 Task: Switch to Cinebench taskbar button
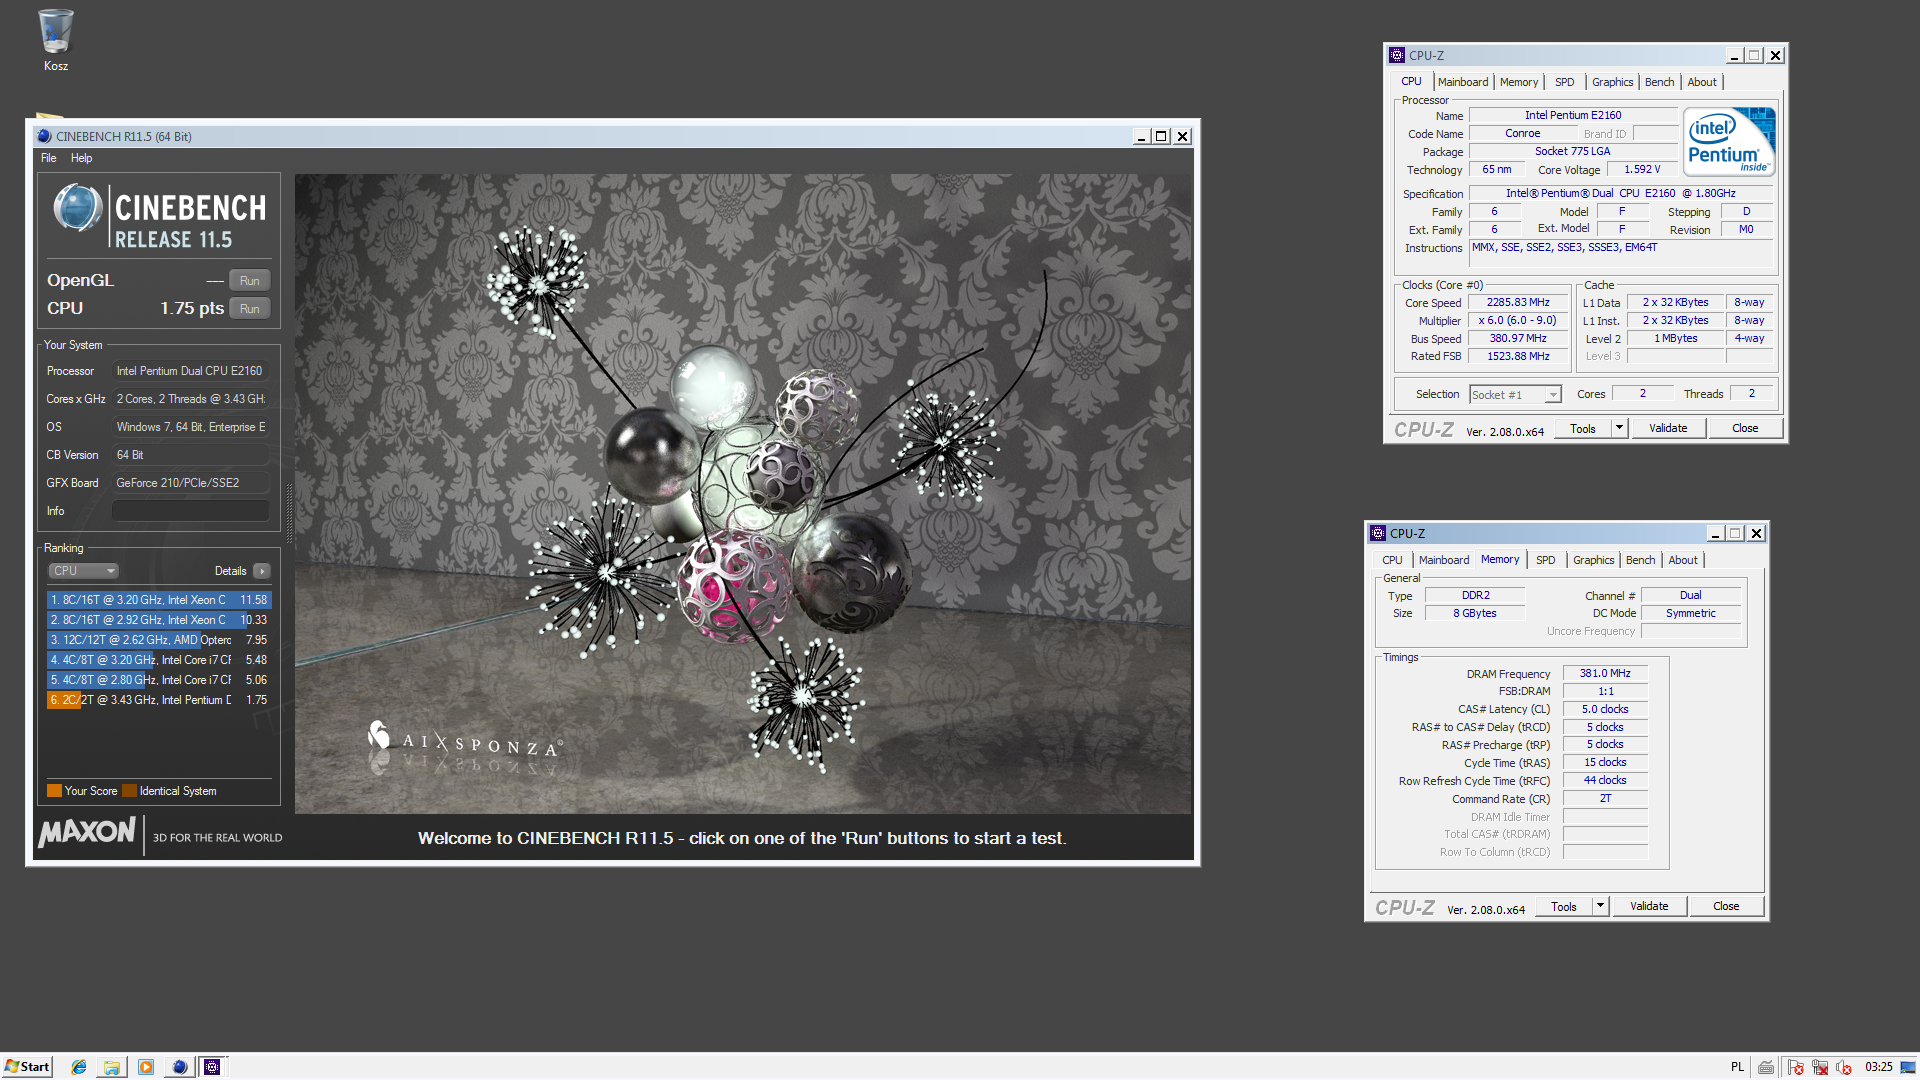pyautogui.click(x=180, y=1067)
